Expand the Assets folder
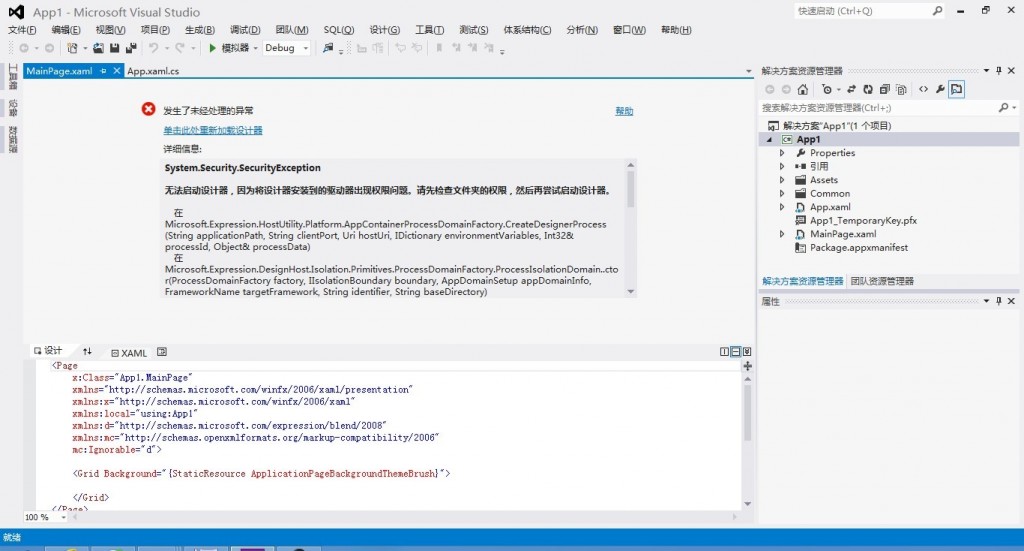Image resolution: width=1024 pixels, height=551 pixels. 782,180
